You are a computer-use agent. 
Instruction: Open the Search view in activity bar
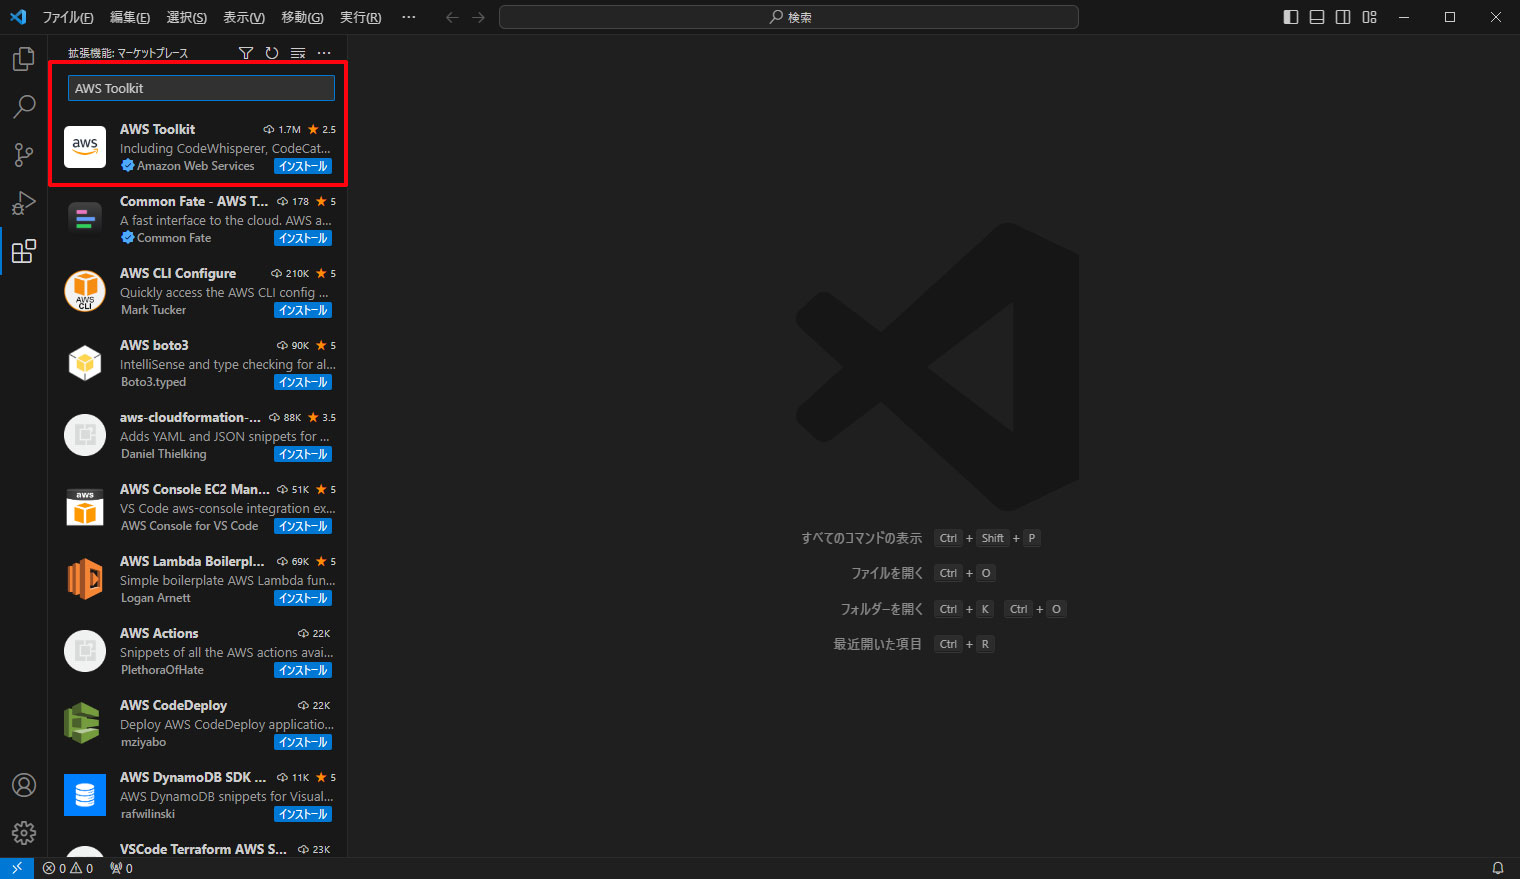(24, 107)
